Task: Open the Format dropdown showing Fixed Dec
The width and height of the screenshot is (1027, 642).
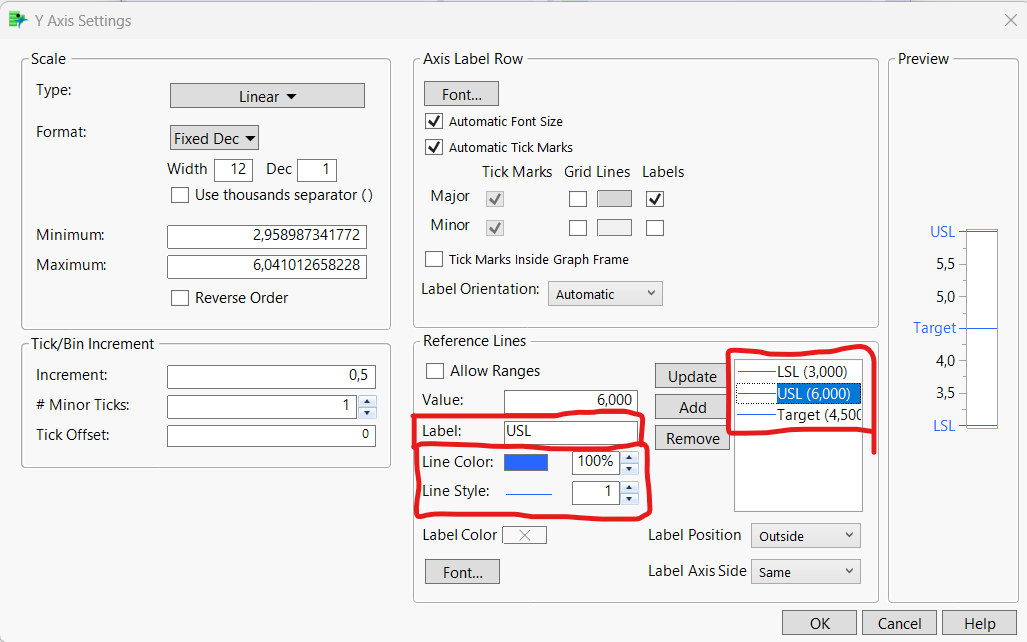Action: pos(214,138)
